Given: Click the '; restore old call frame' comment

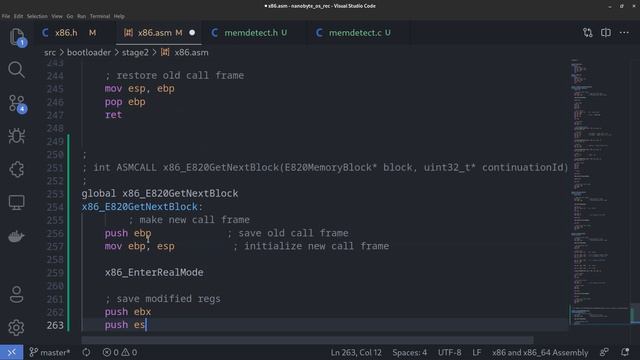Looking at the screenshot, I should (x=174, y=76).
